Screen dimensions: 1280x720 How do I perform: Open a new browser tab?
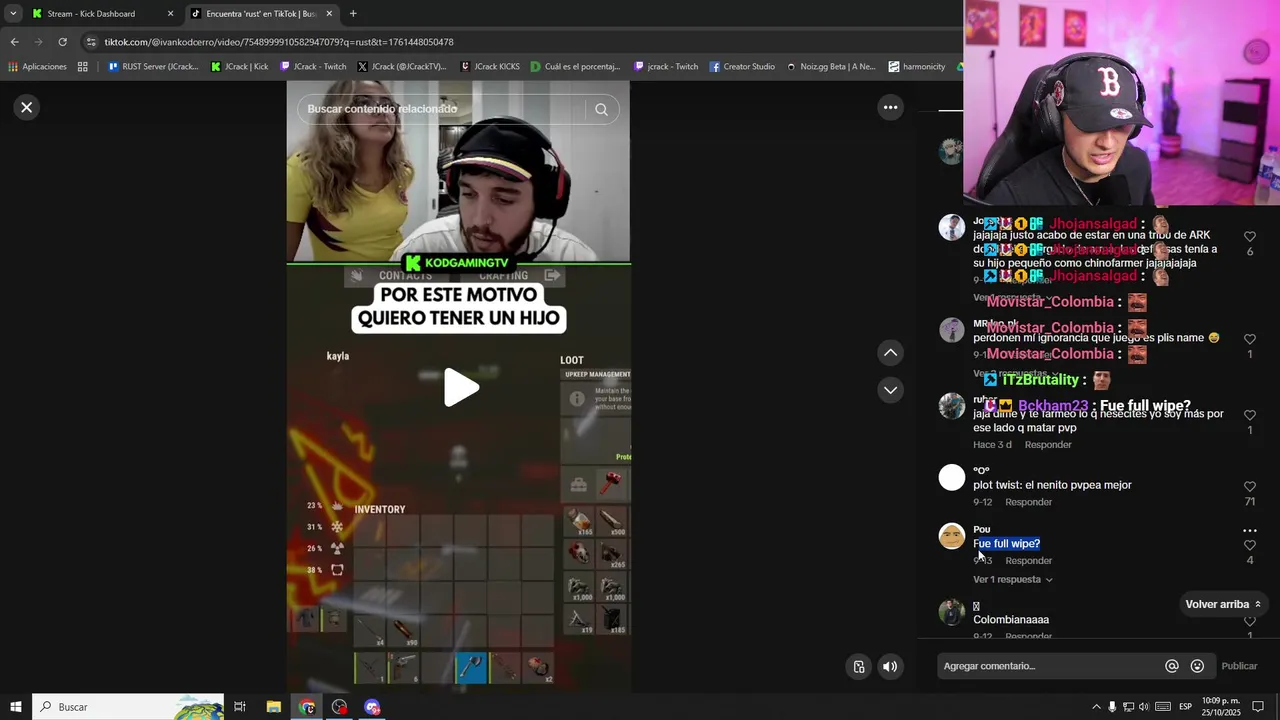pyautogui.click(x=353, y=14)
